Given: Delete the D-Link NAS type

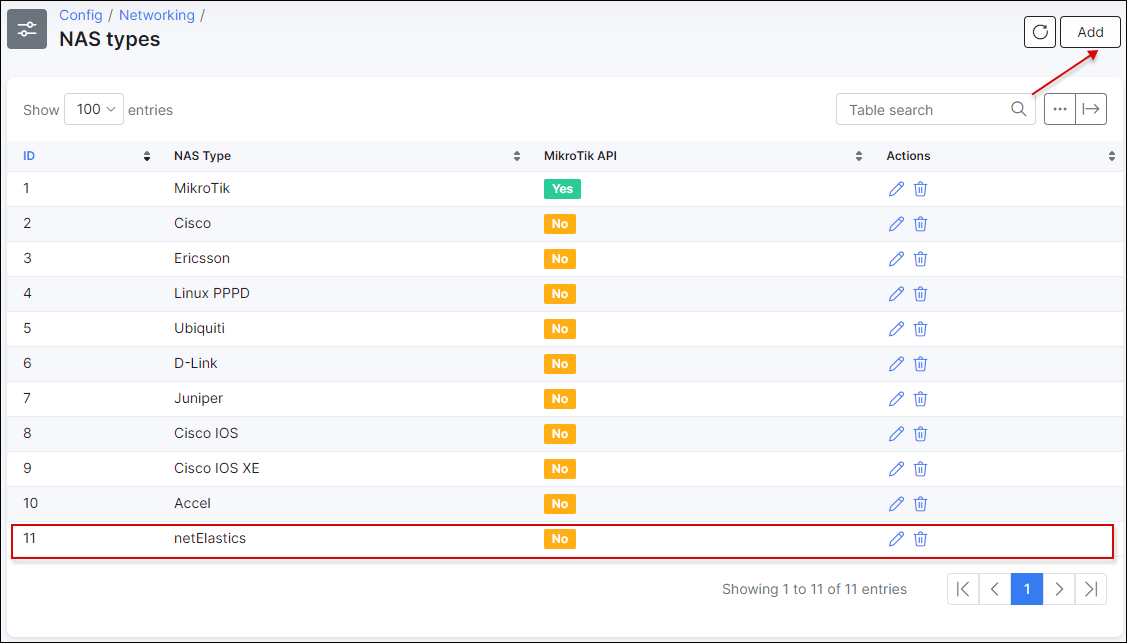Looking at the screenshot, I should click(x=920, y=364).
